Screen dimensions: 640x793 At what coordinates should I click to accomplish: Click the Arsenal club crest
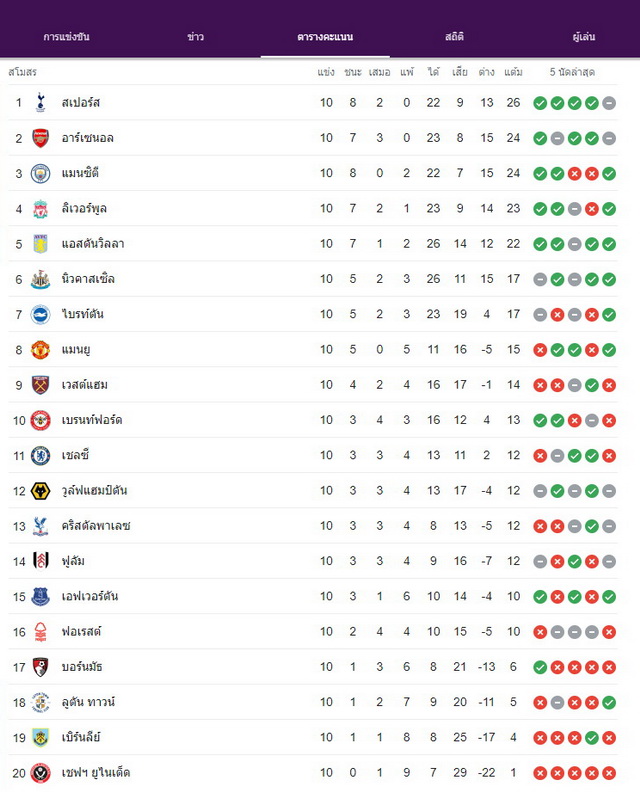(40, 138)
